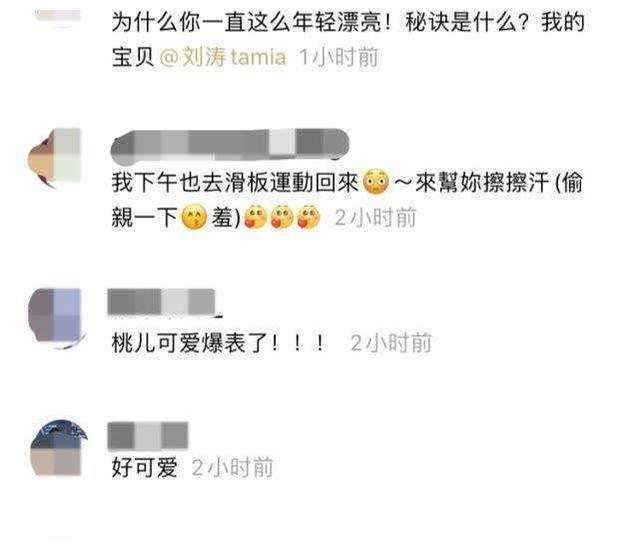Open avatar of the 好可爱 commenter
640x549 pixels.
[x=57, y=448]
